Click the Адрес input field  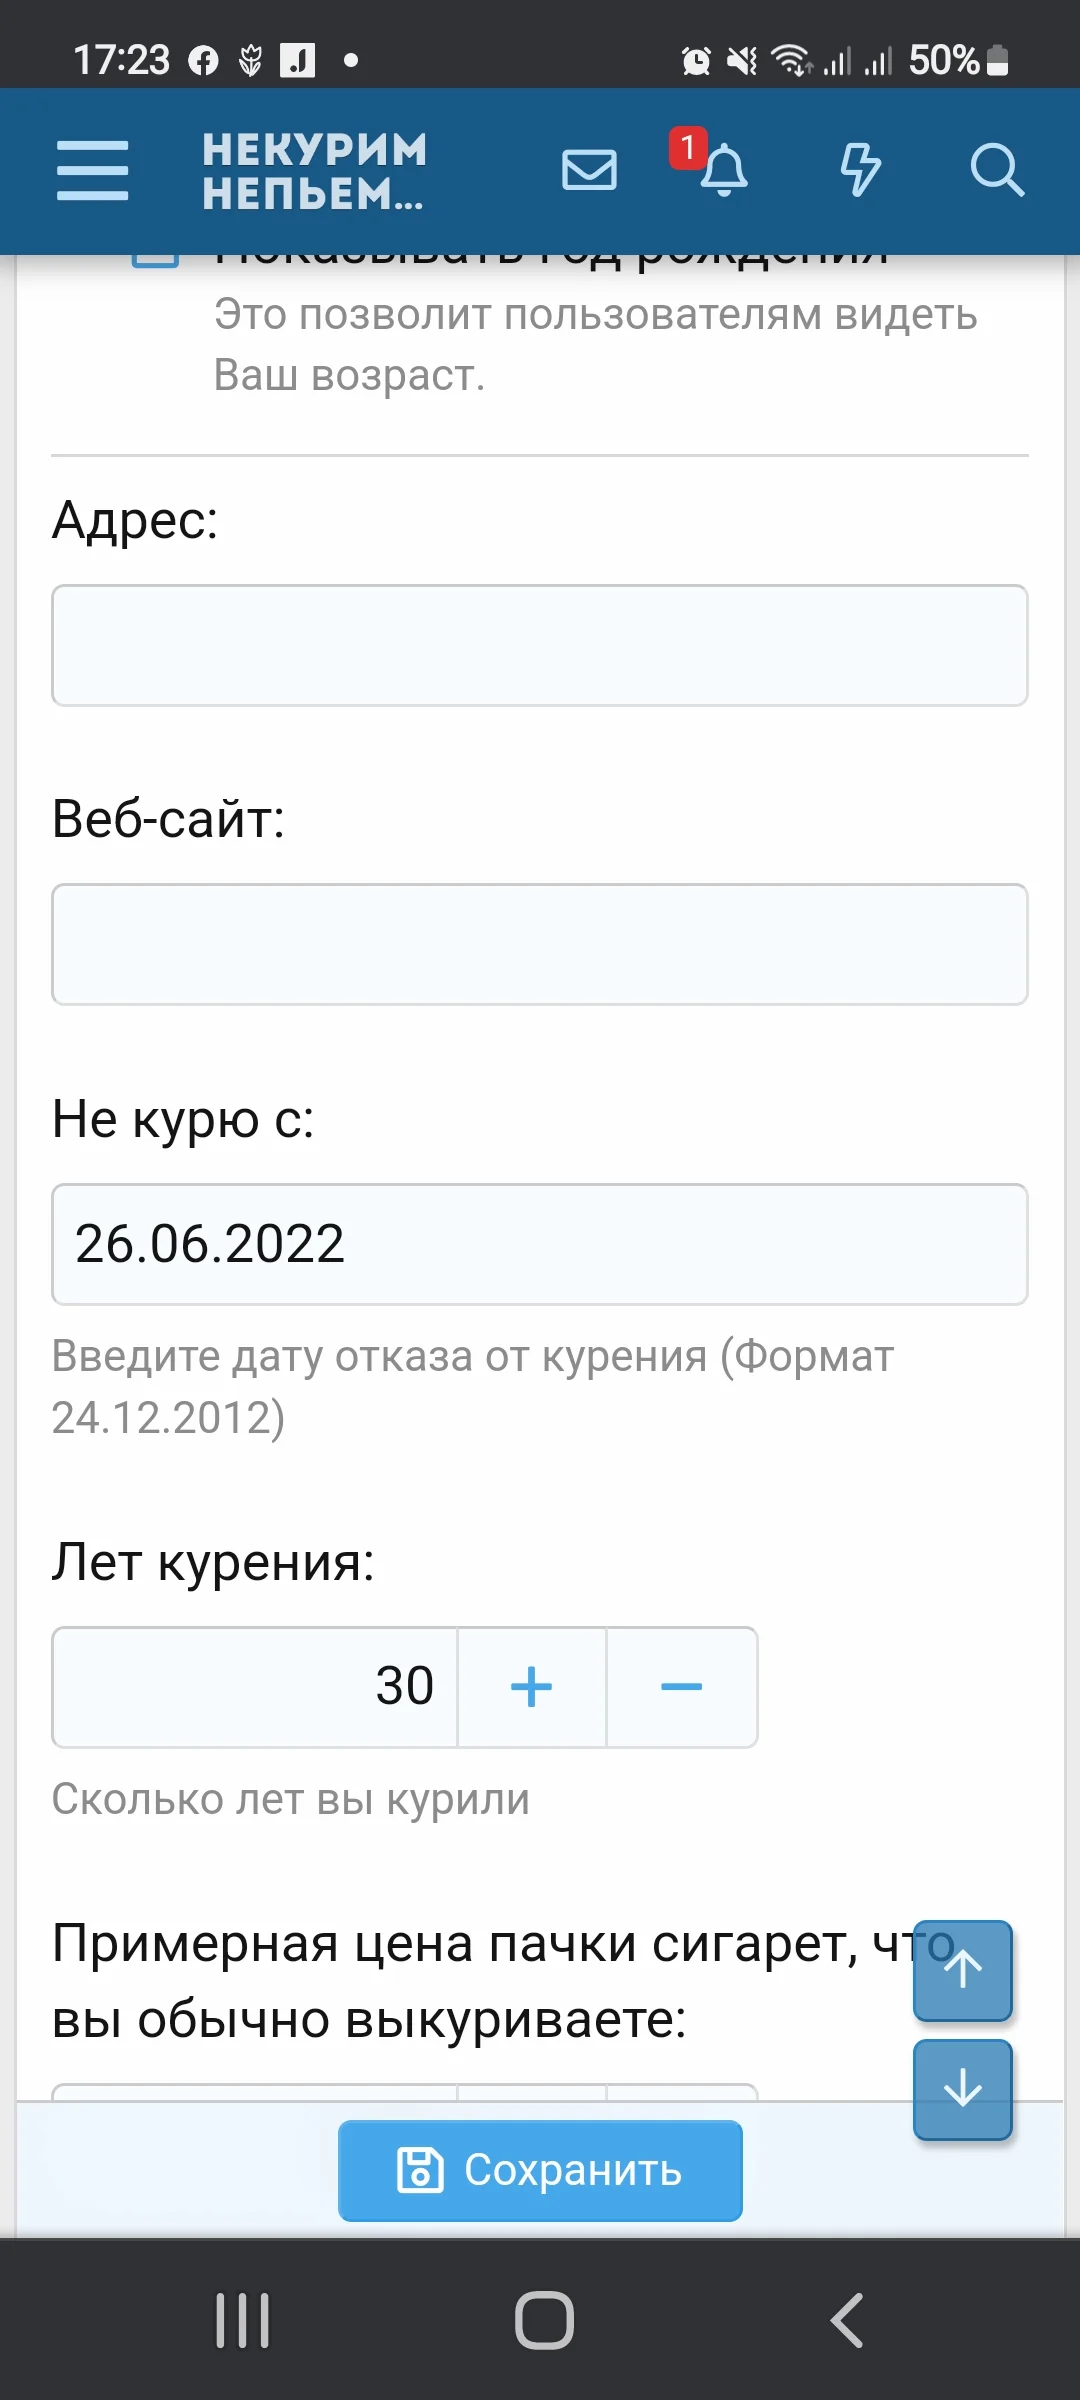539,645
